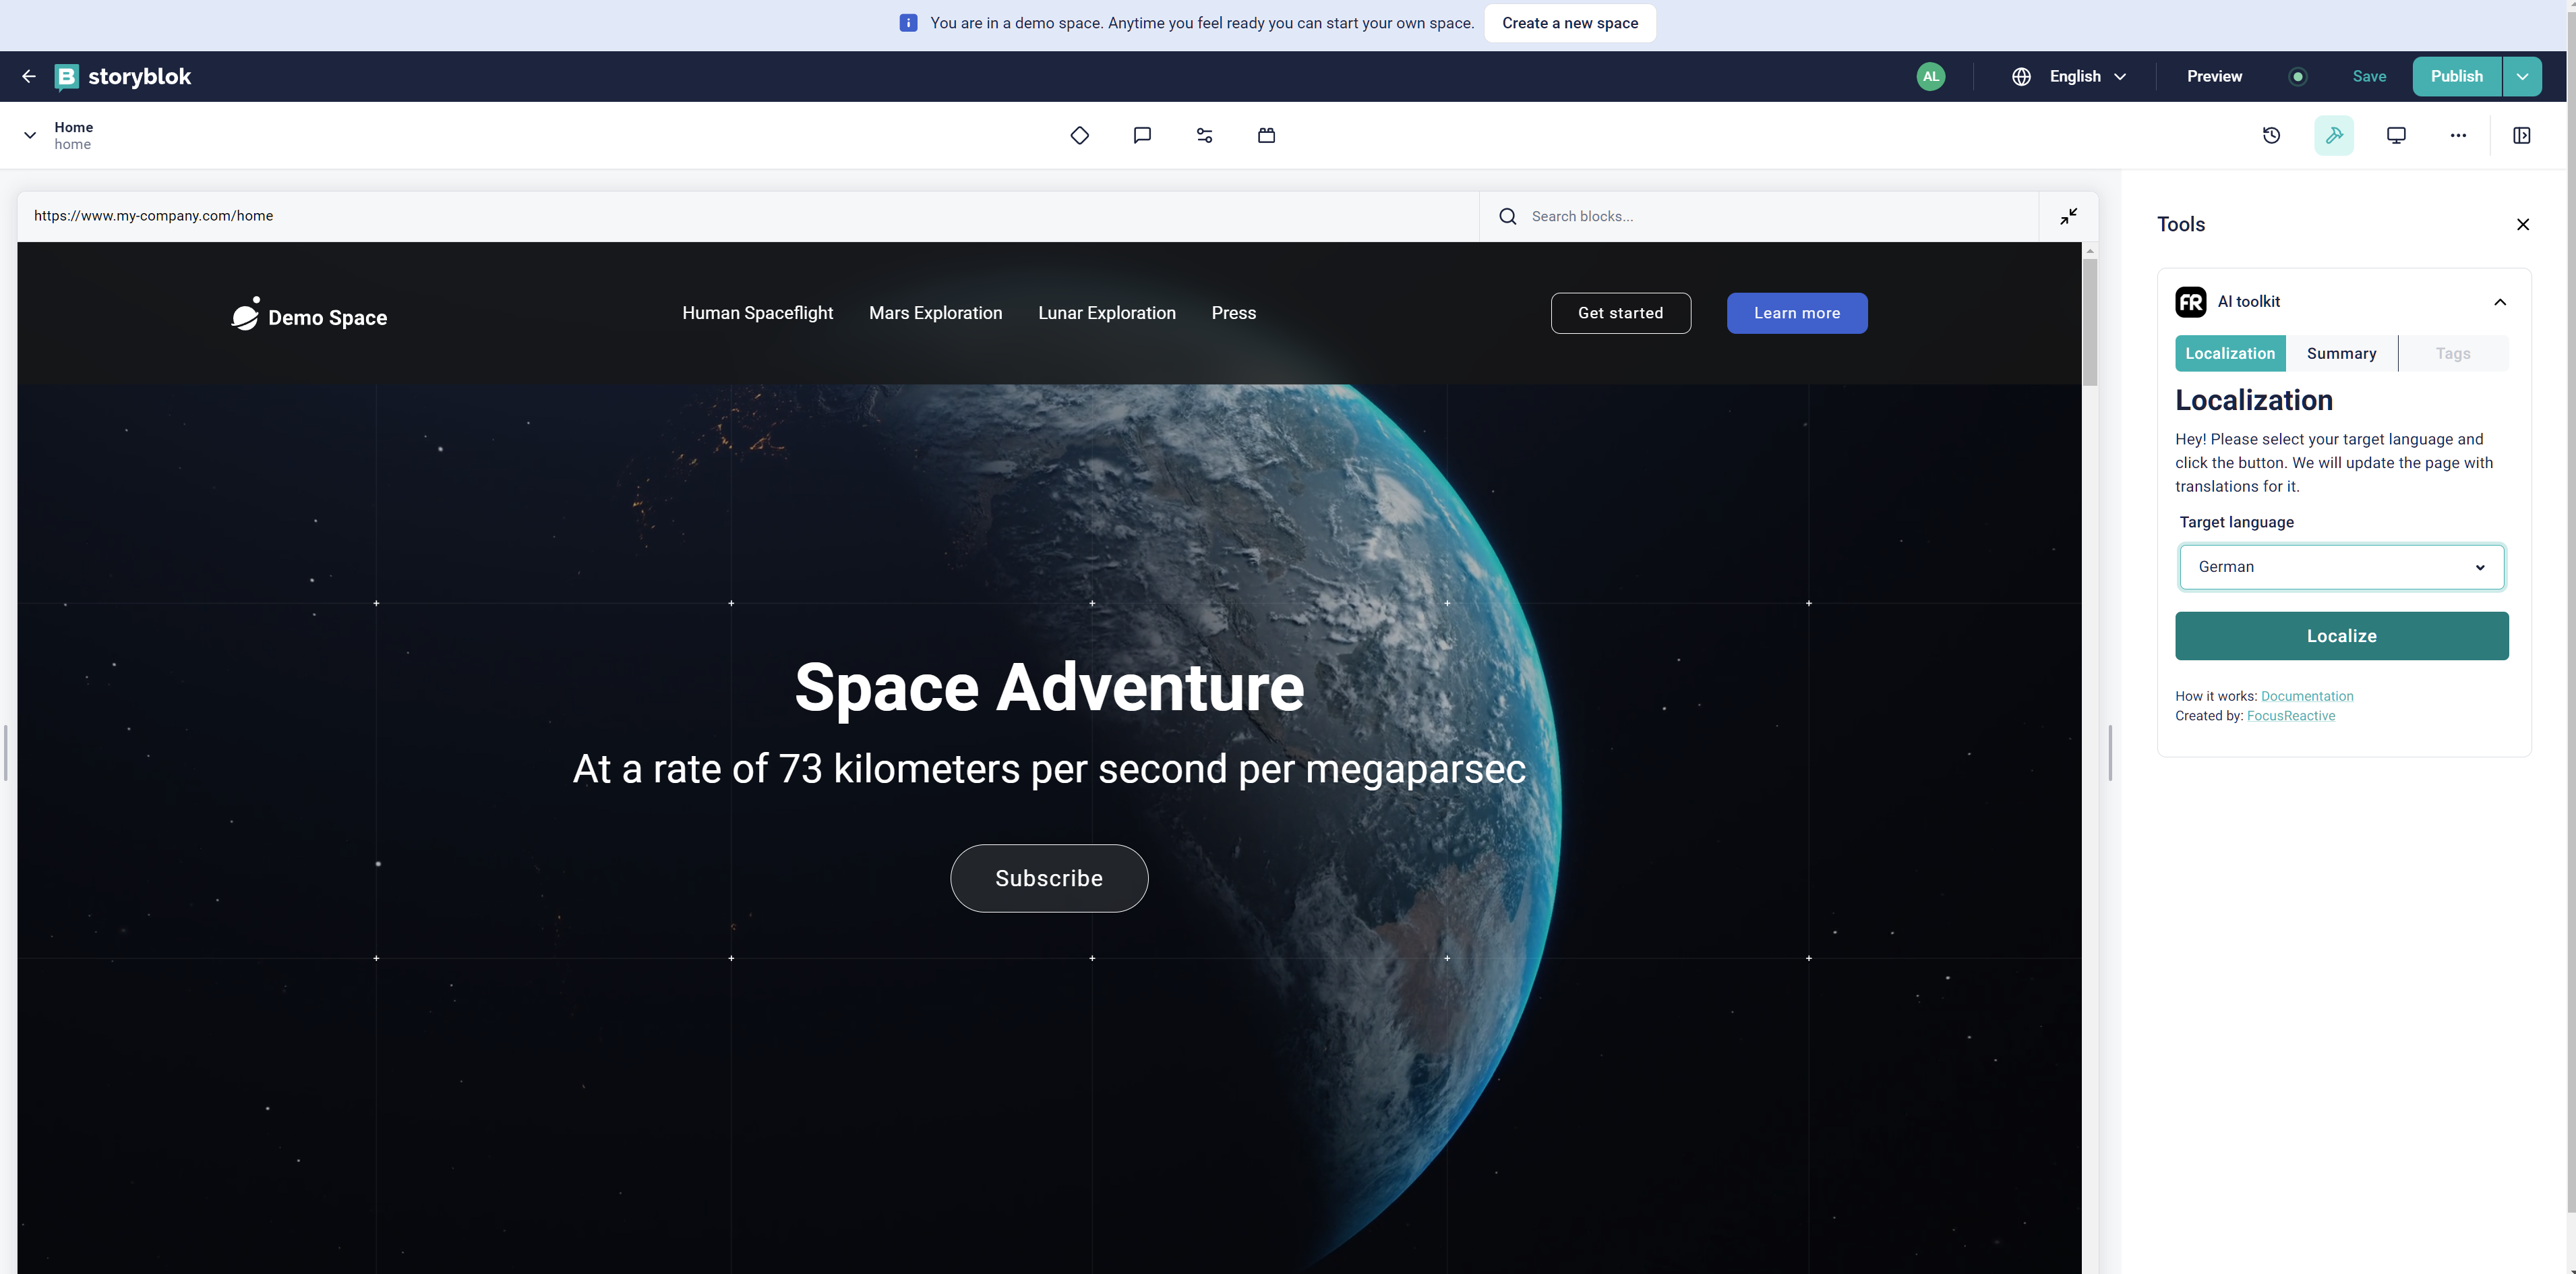
Task: Toggle the side panel layout icon
Action: [x=2521, y=135]
